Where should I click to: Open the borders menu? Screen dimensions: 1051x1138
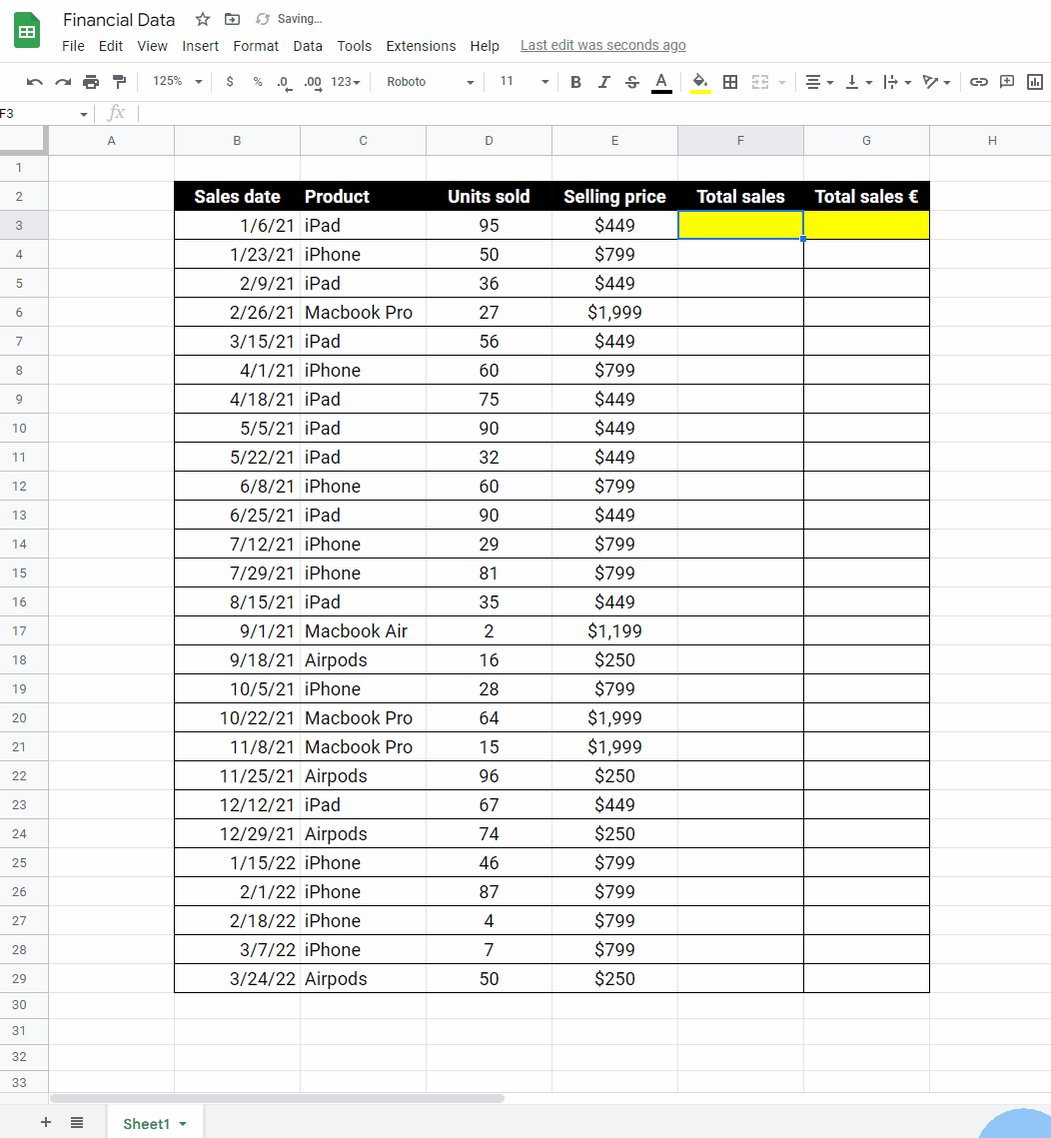(x=730, y=82)
